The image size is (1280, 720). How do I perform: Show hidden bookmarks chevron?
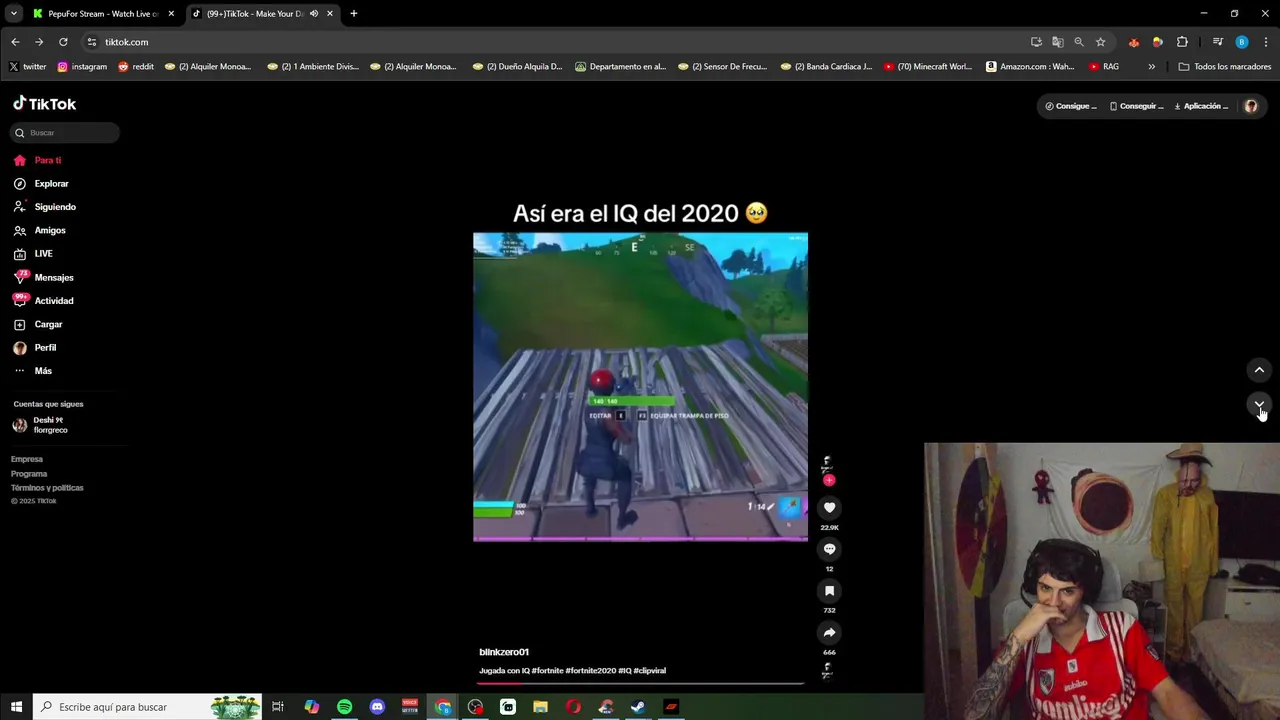[1151, 67]
